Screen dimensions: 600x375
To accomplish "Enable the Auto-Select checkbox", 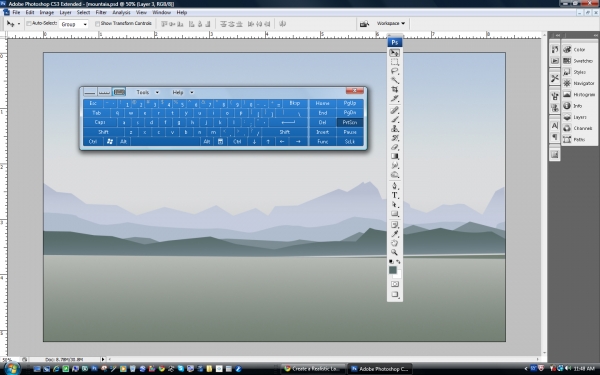I will 29,24.
